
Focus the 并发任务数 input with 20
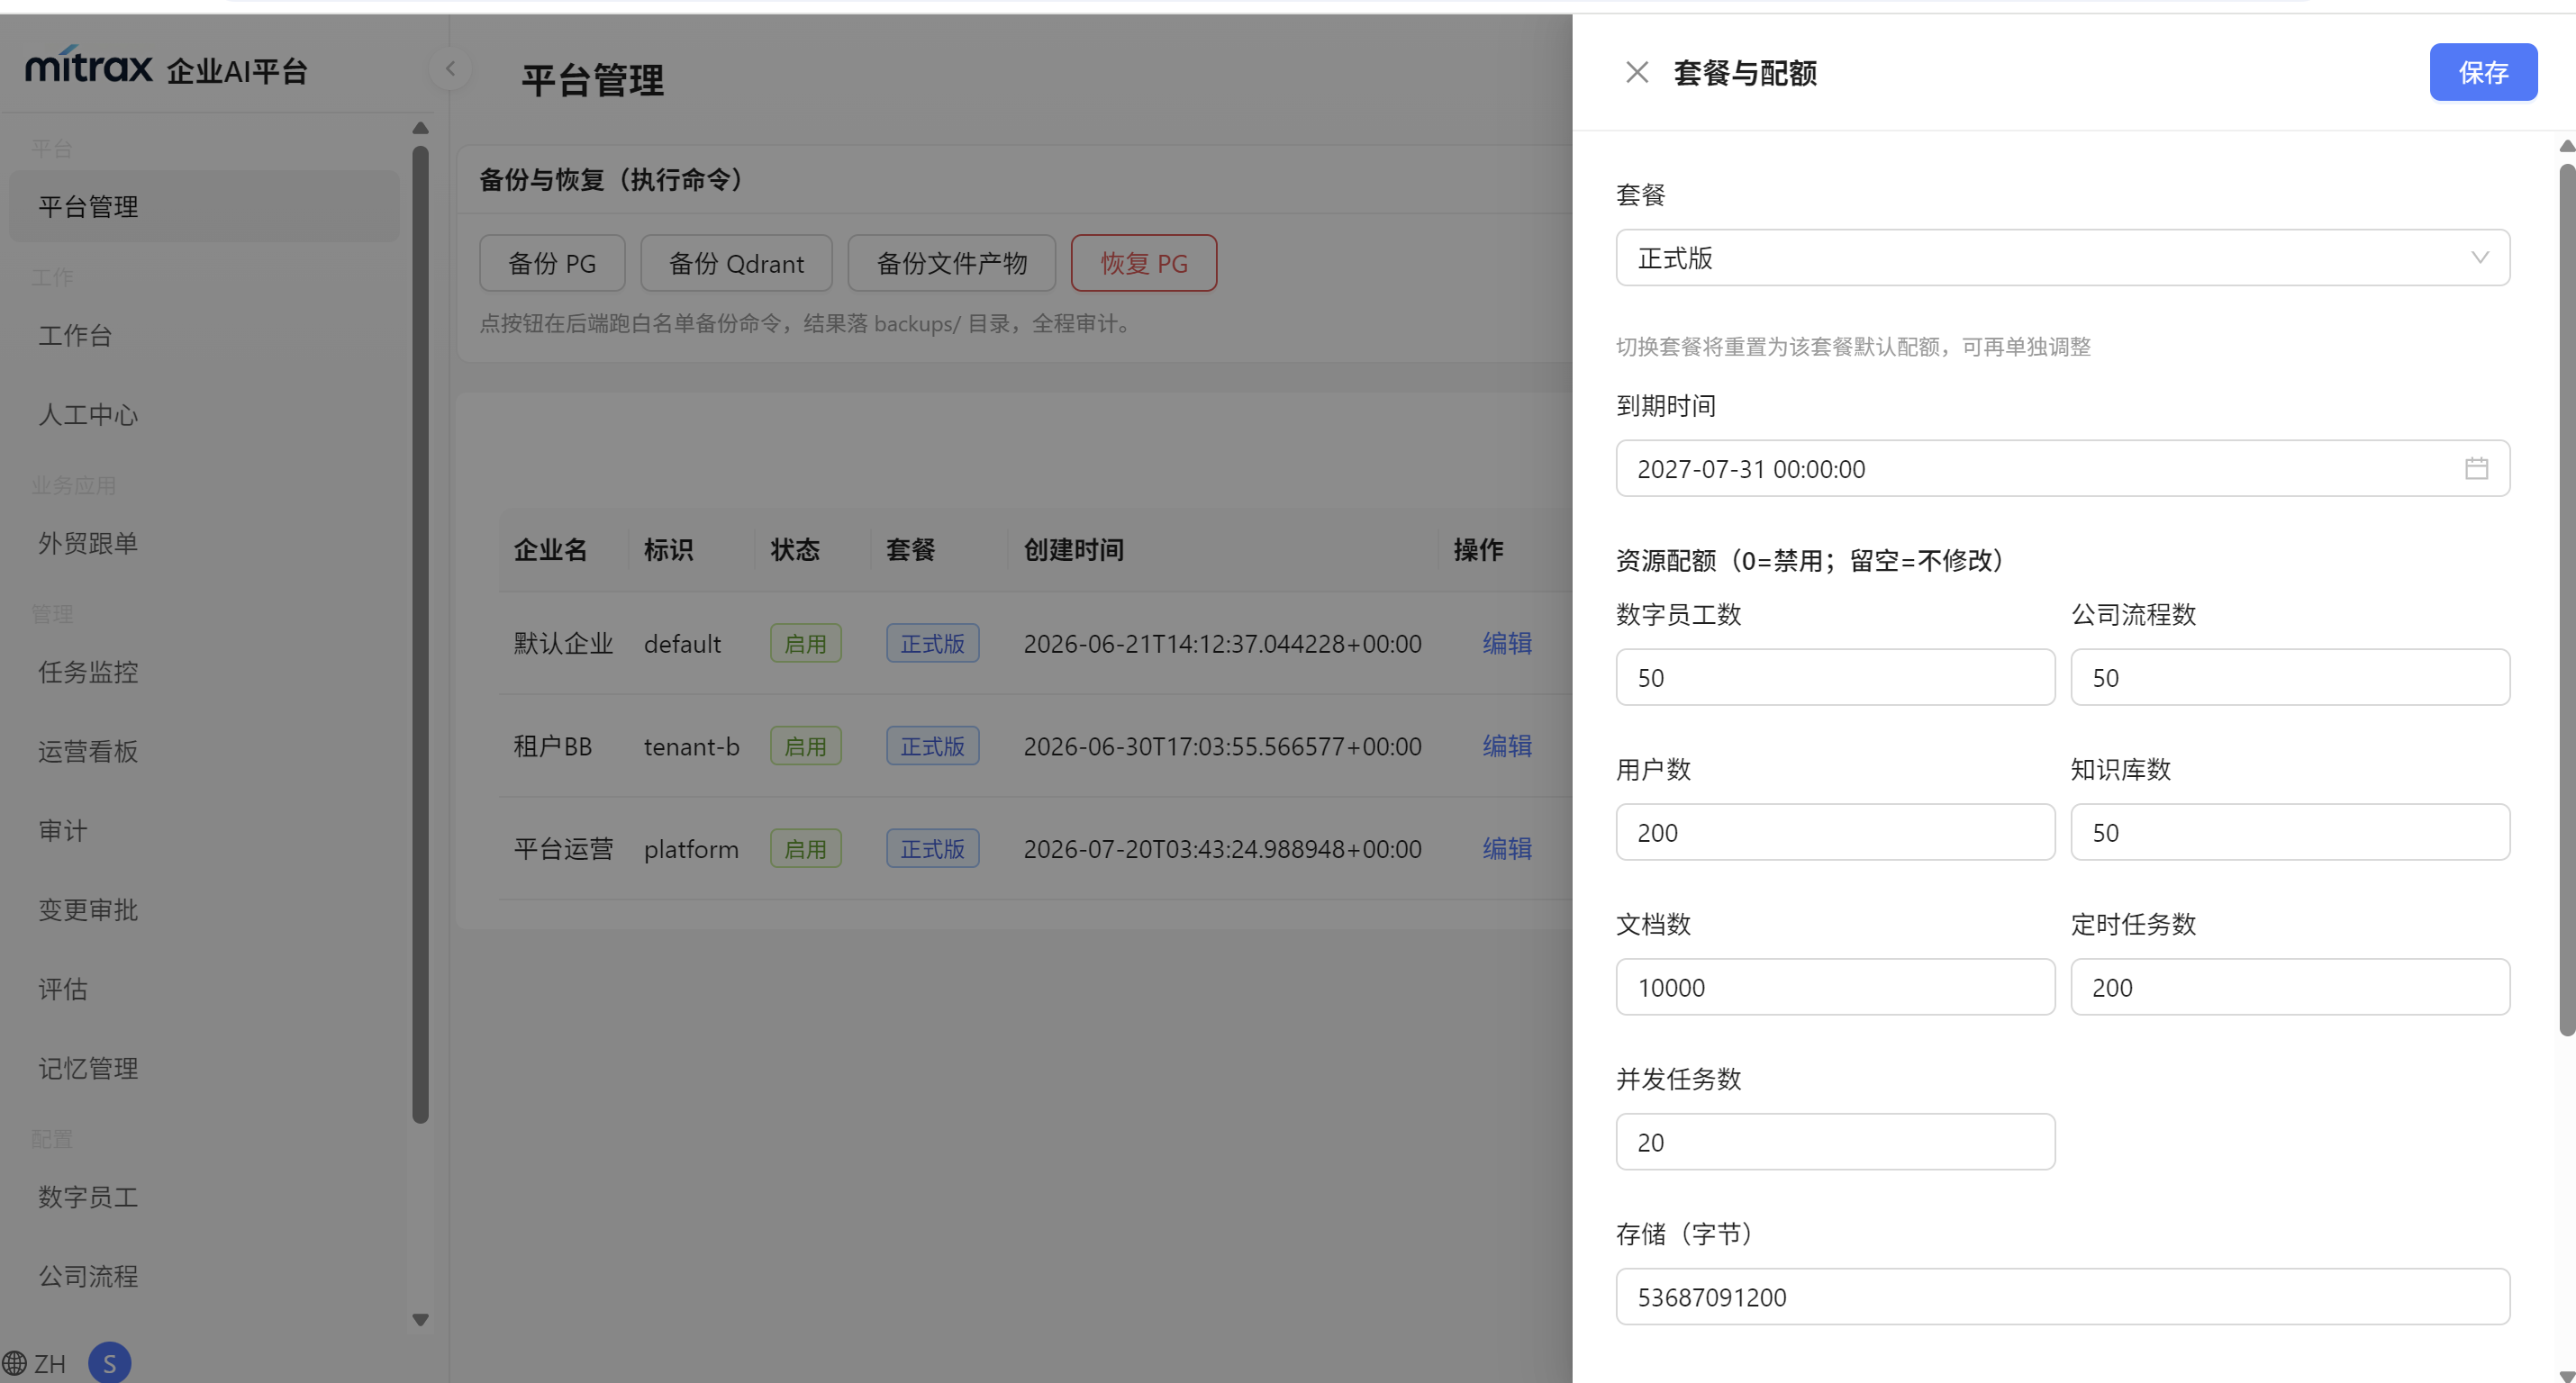point(1835,1142)
